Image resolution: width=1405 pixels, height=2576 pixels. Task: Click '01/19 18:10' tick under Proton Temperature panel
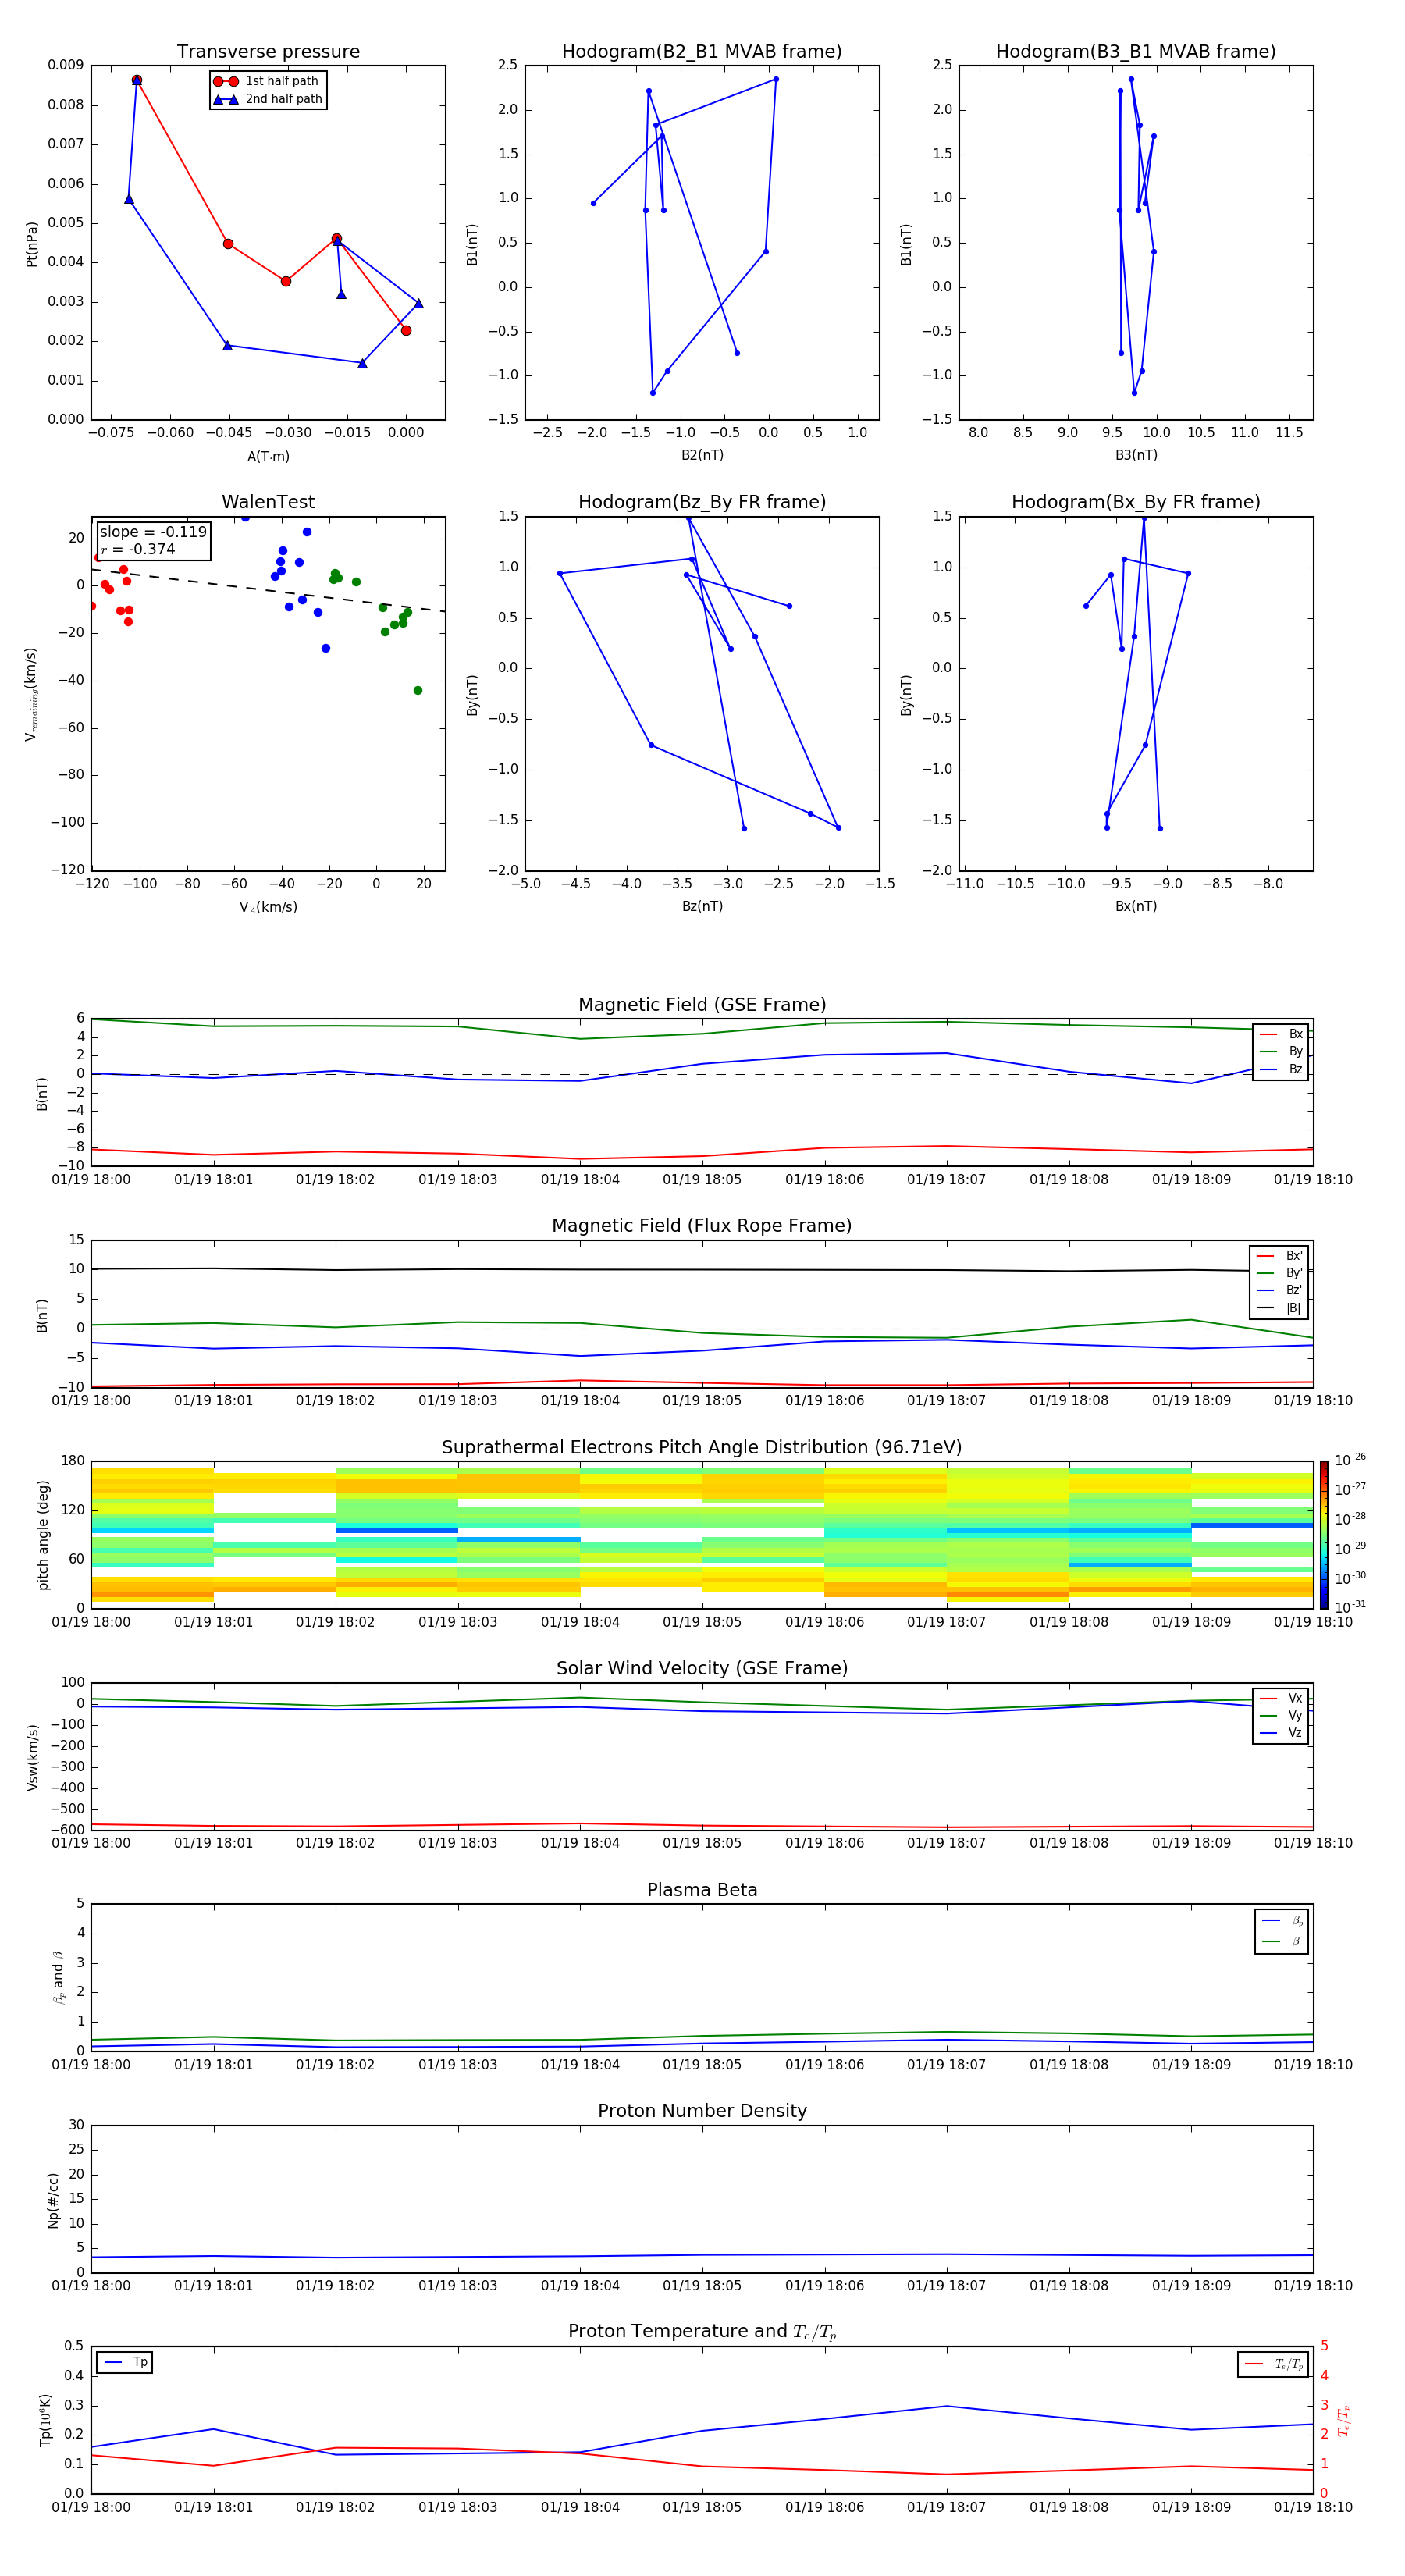1313,2508
